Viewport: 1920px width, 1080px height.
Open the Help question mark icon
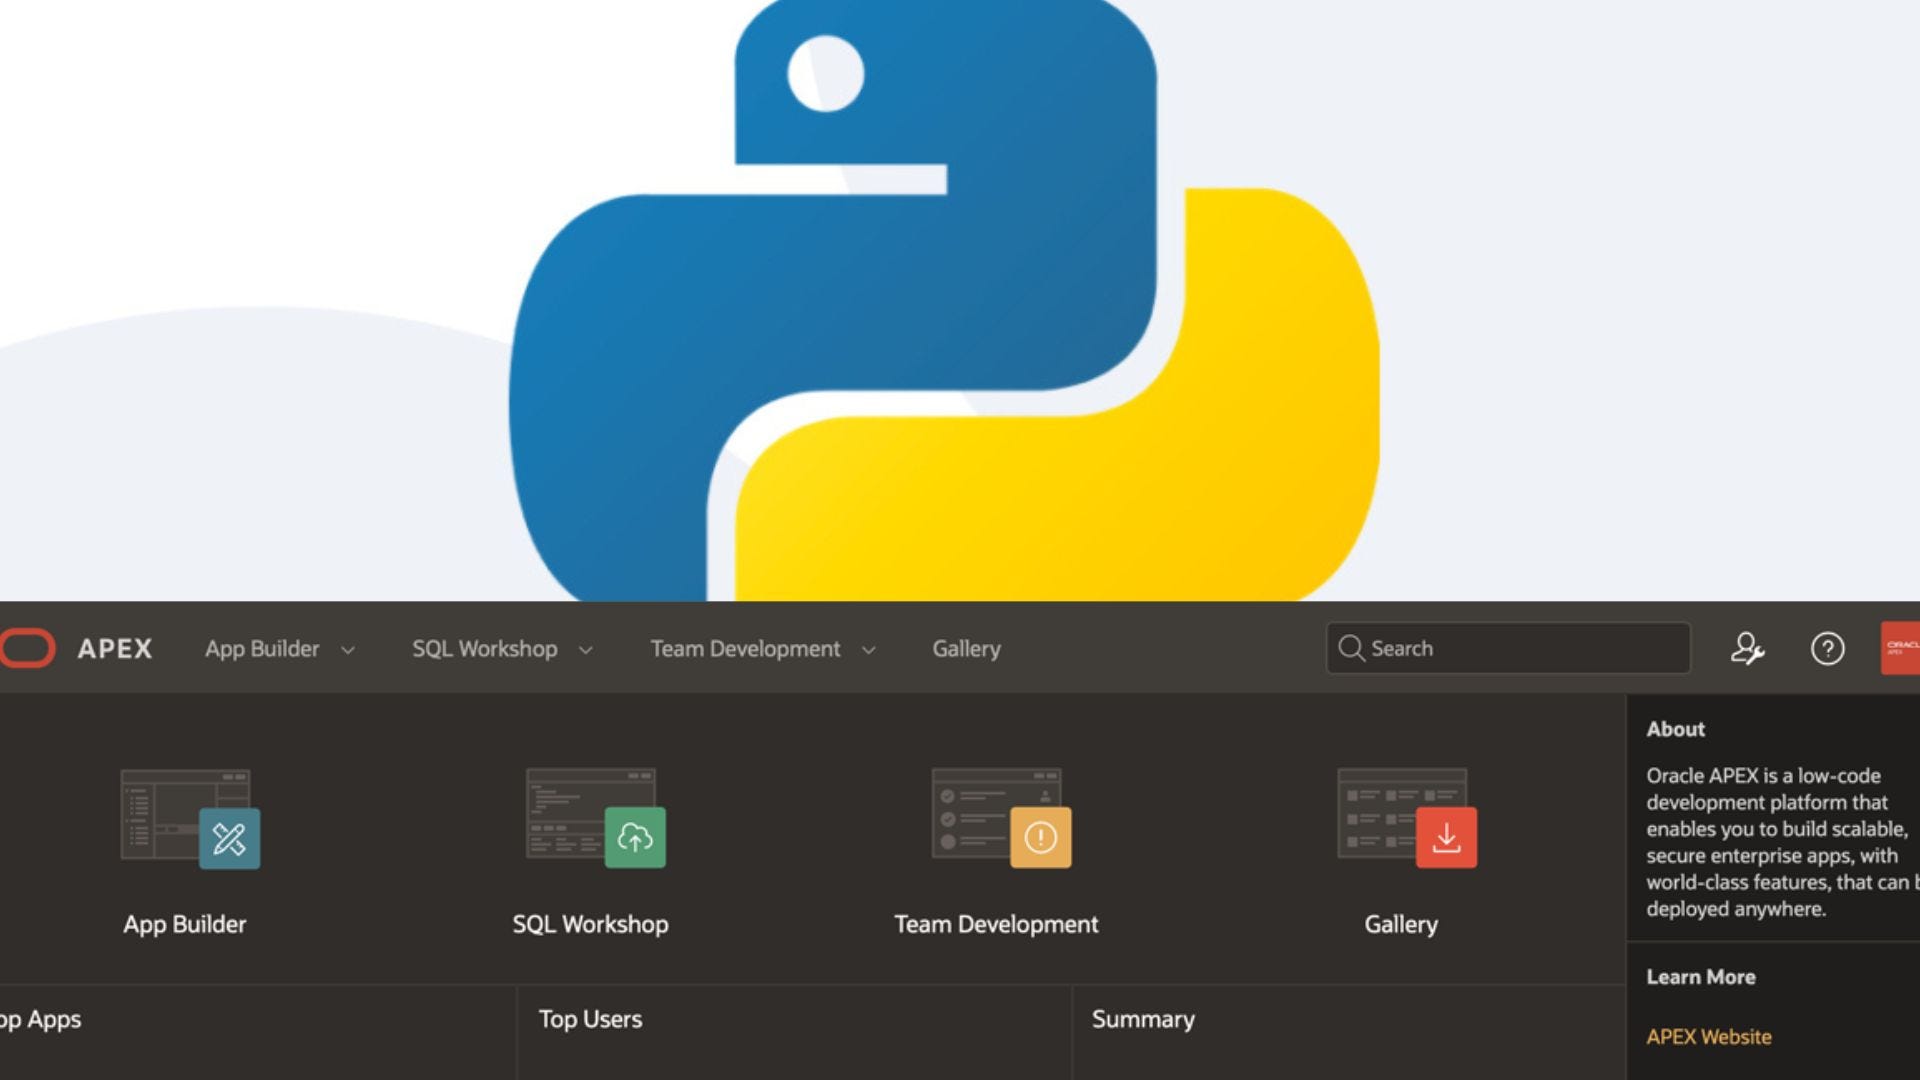click(1828, 649)
